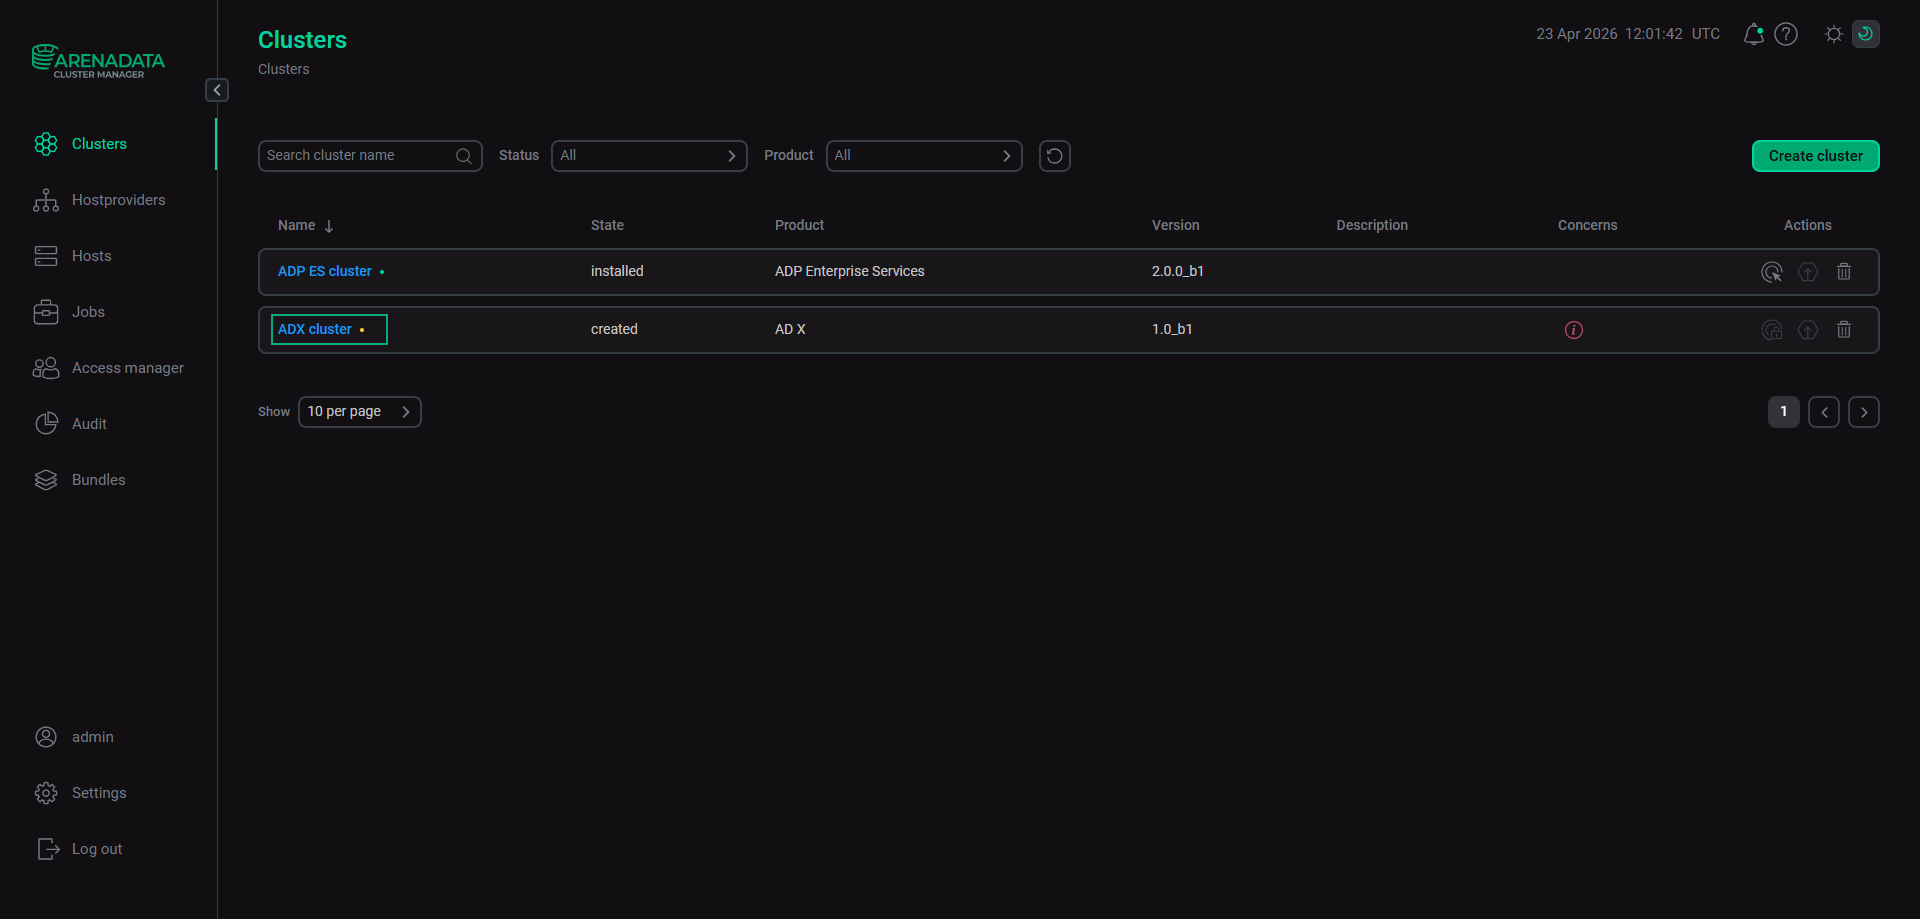Click the version '1.0_b1' cell
Screen dimensions: 1920x919
click(1171, 330)
